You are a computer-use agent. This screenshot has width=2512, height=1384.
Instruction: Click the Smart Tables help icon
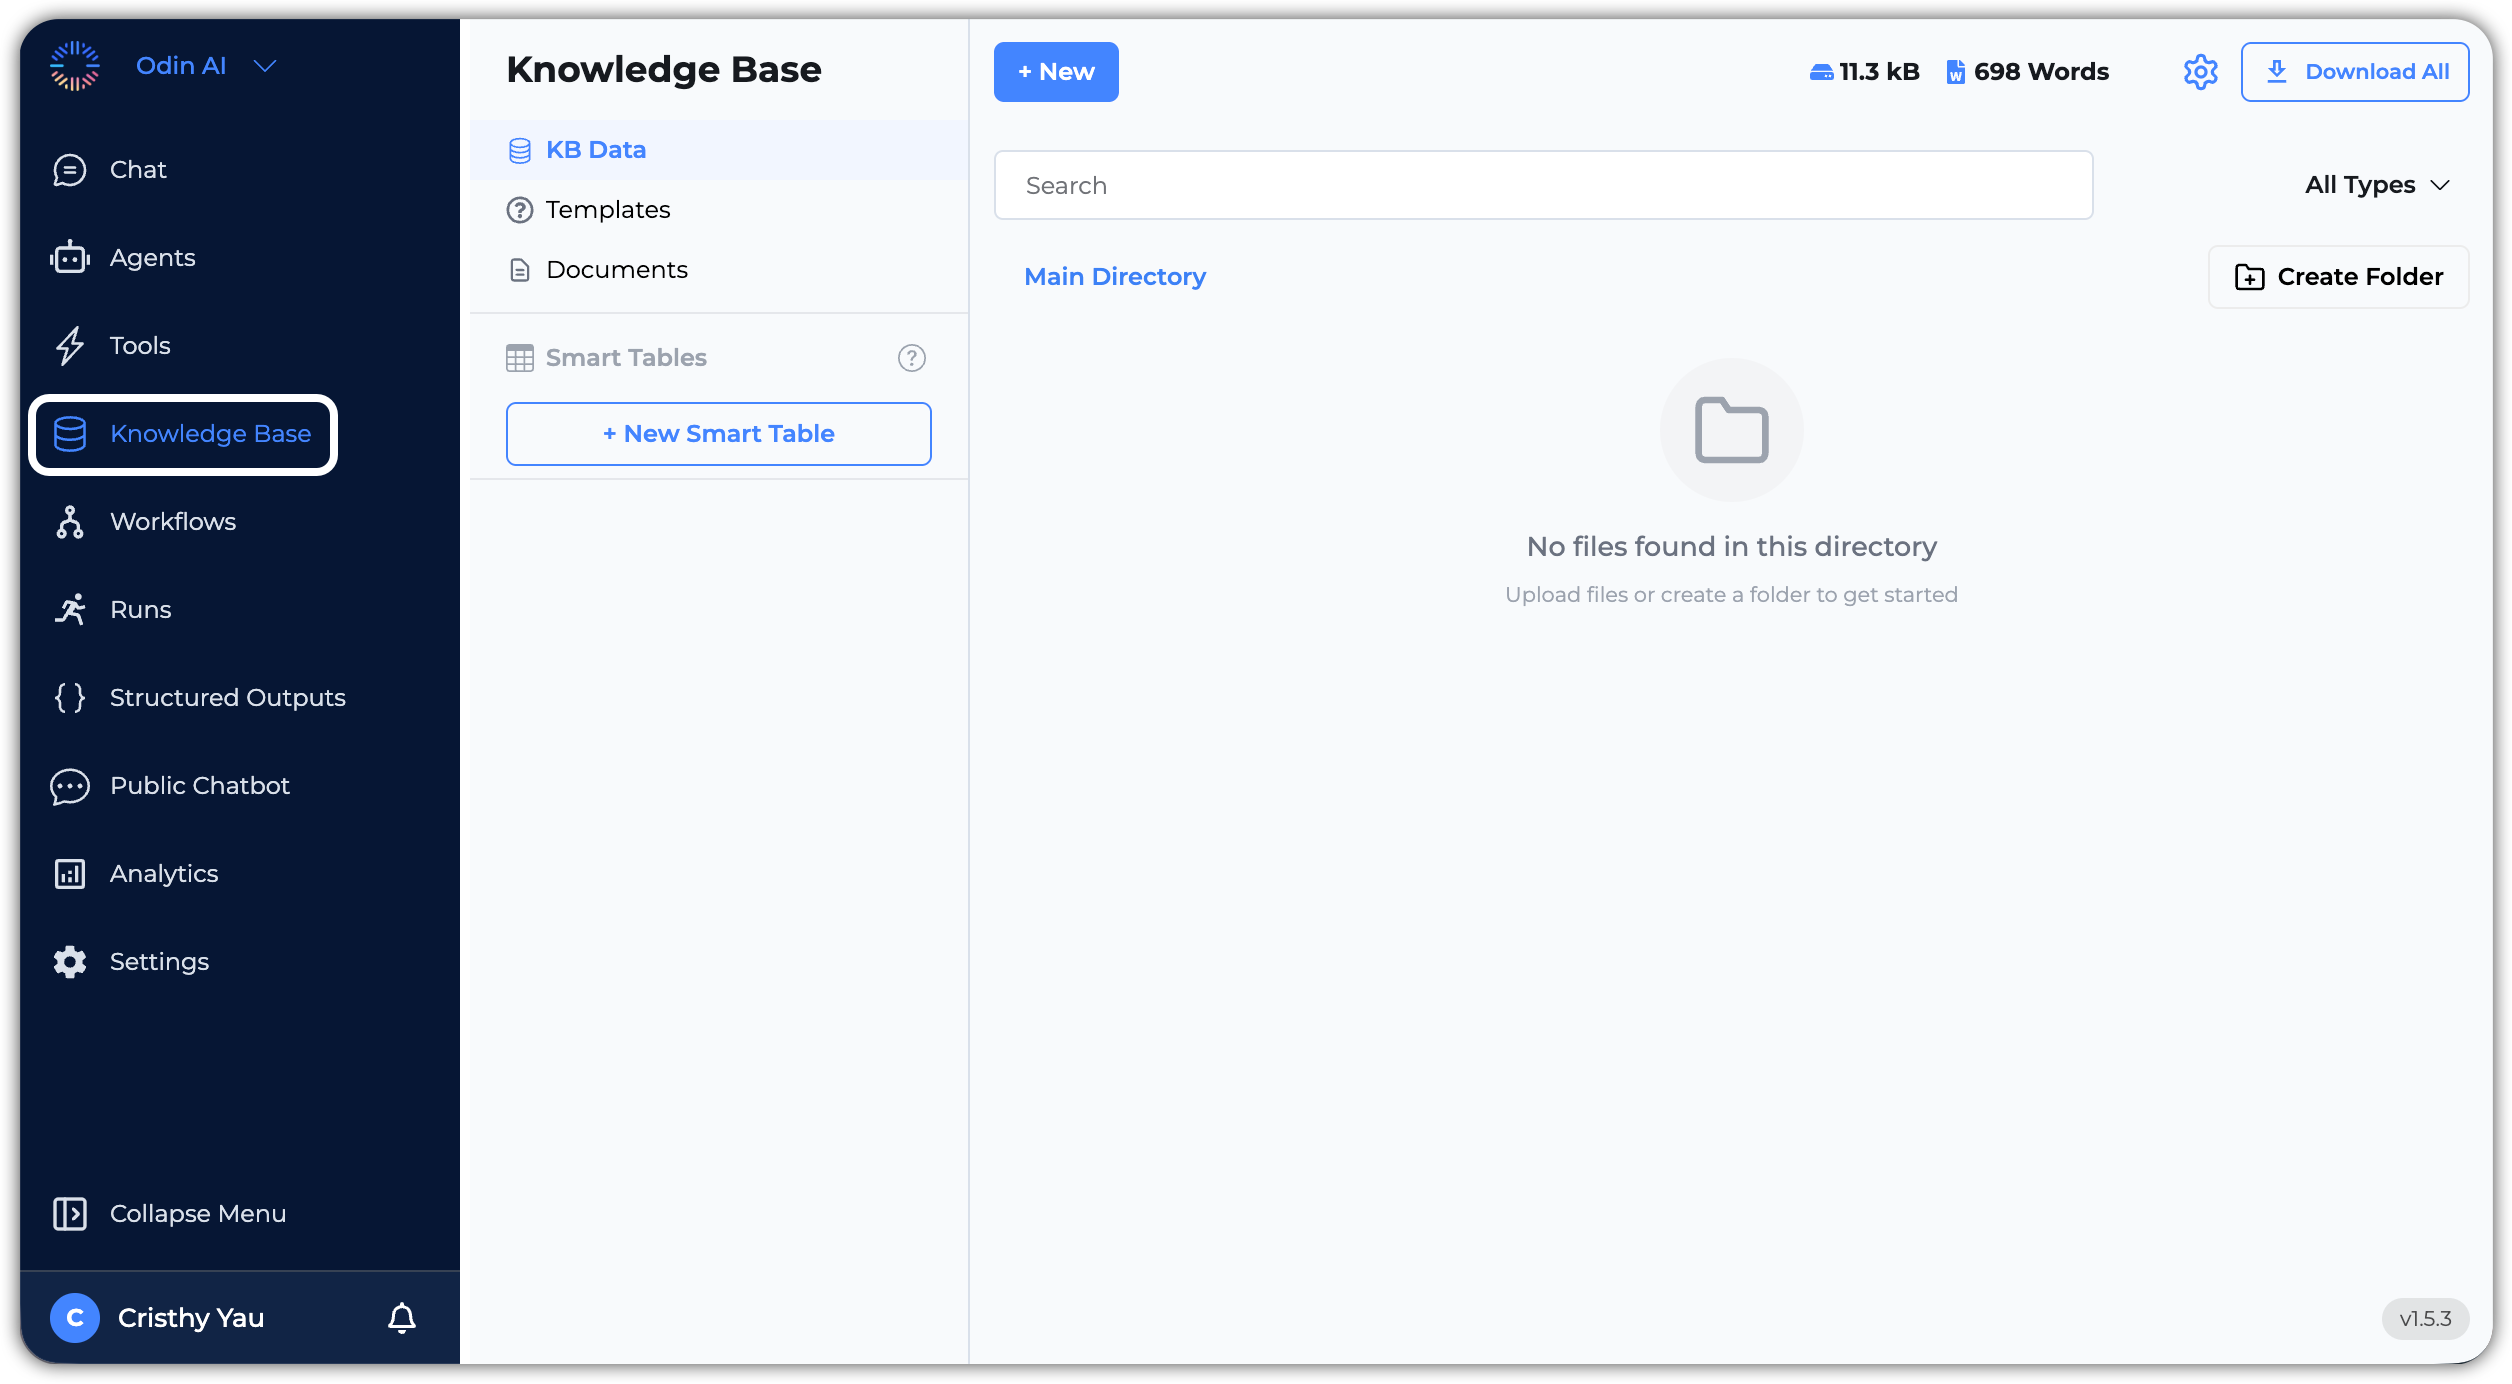pyautogui.click(x=911, y=358)
